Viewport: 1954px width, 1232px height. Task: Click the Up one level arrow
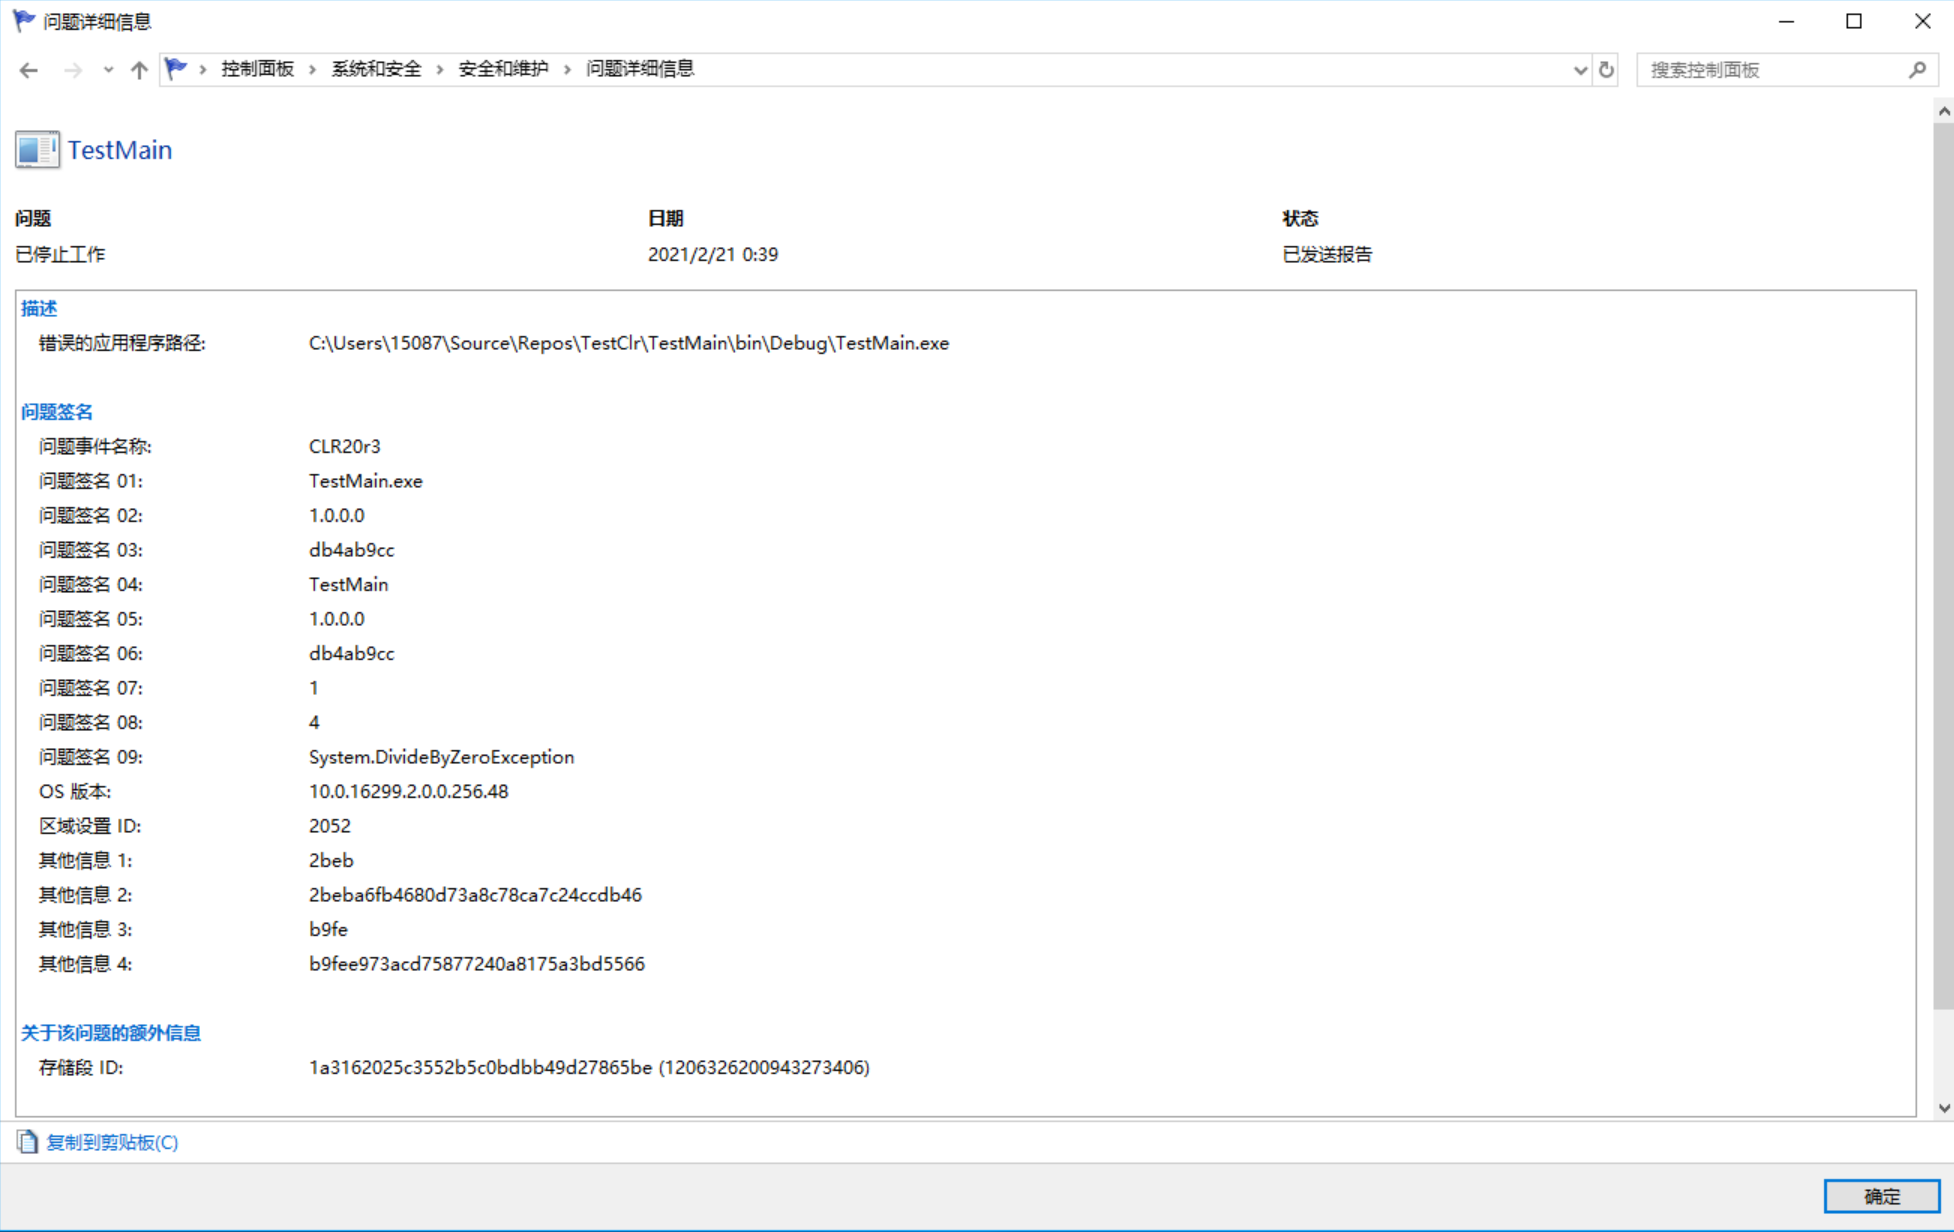click(139, 70)
